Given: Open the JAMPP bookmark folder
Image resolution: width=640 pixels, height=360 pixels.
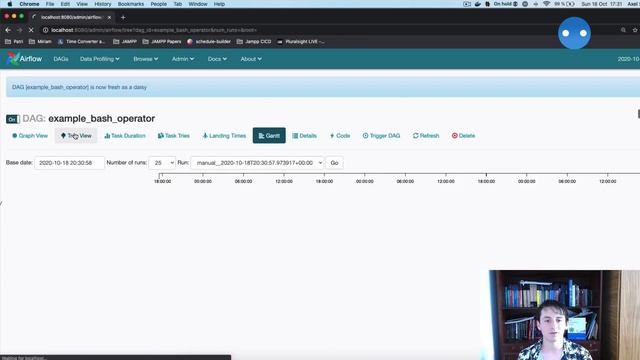Looking at the screenshot, I should click(x=125, y=42).
